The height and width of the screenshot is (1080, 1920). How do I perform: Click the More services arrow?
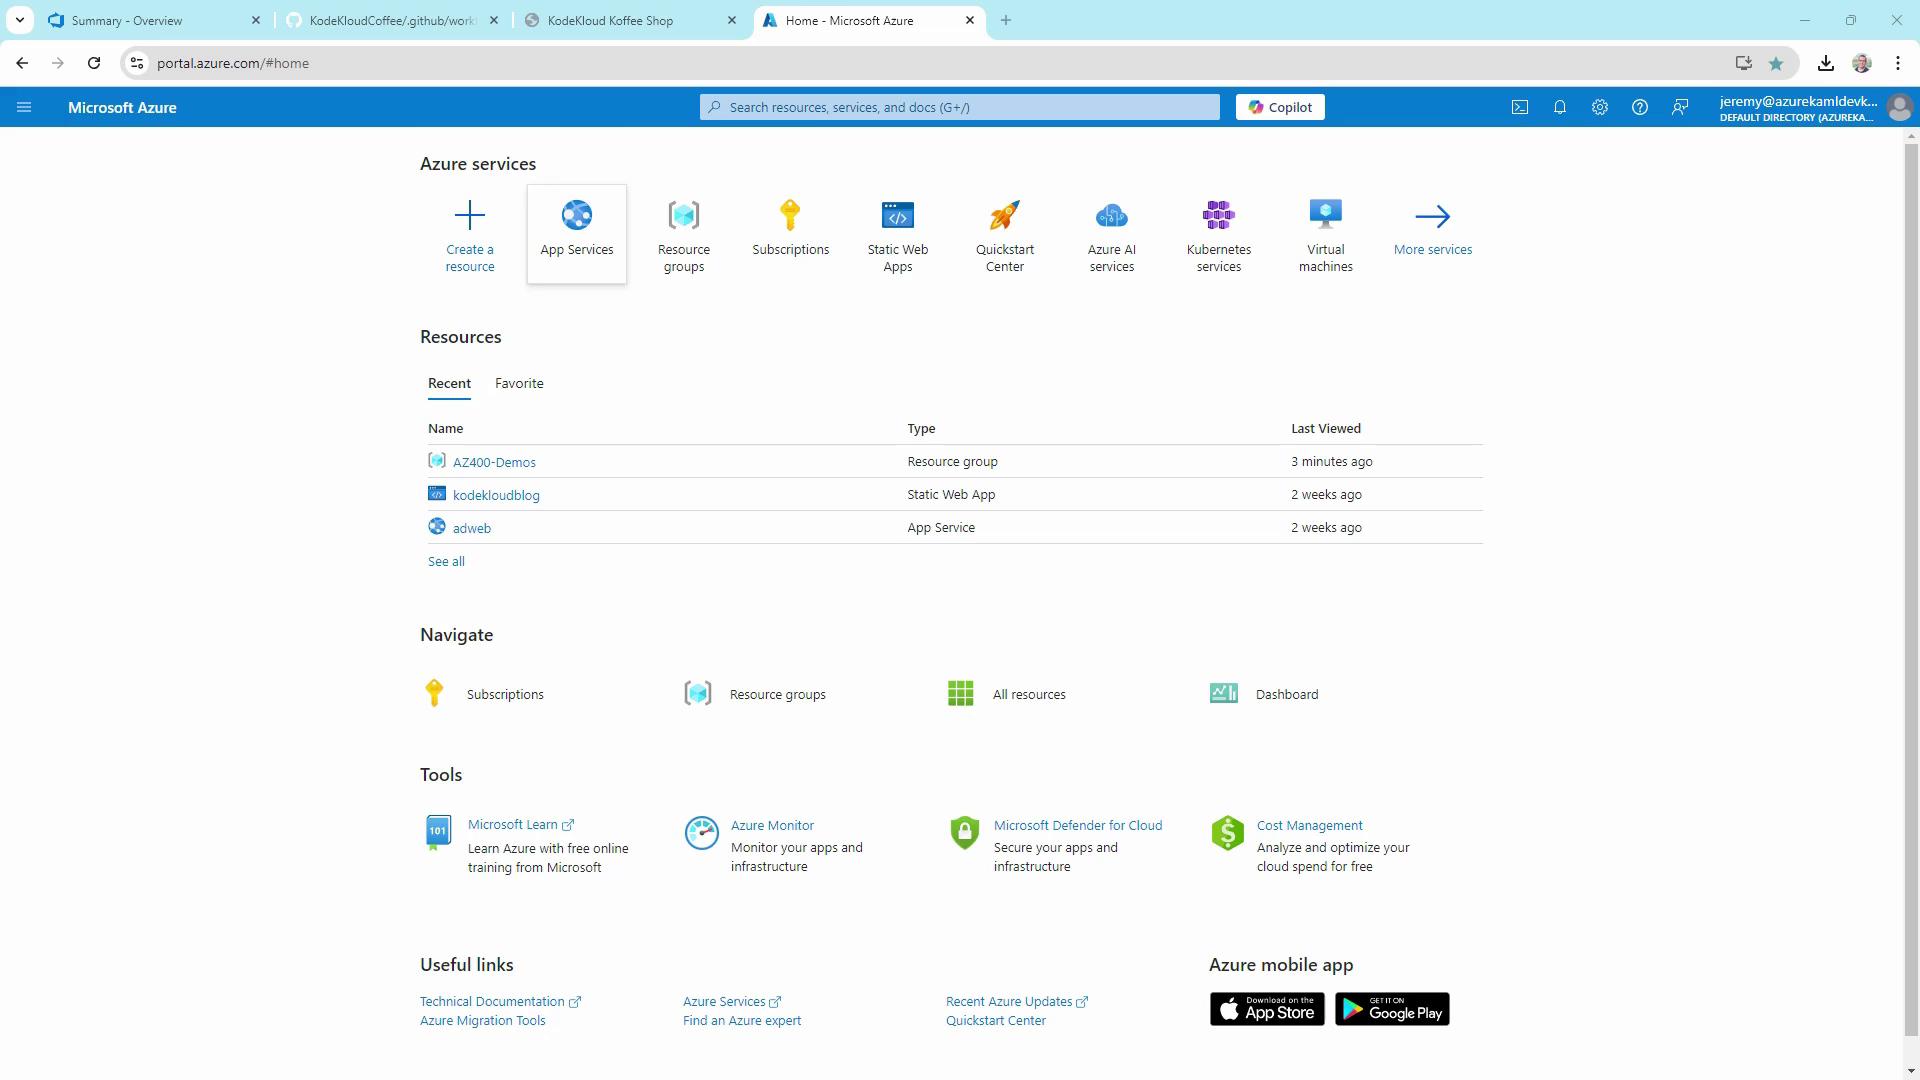point(1433,216)
